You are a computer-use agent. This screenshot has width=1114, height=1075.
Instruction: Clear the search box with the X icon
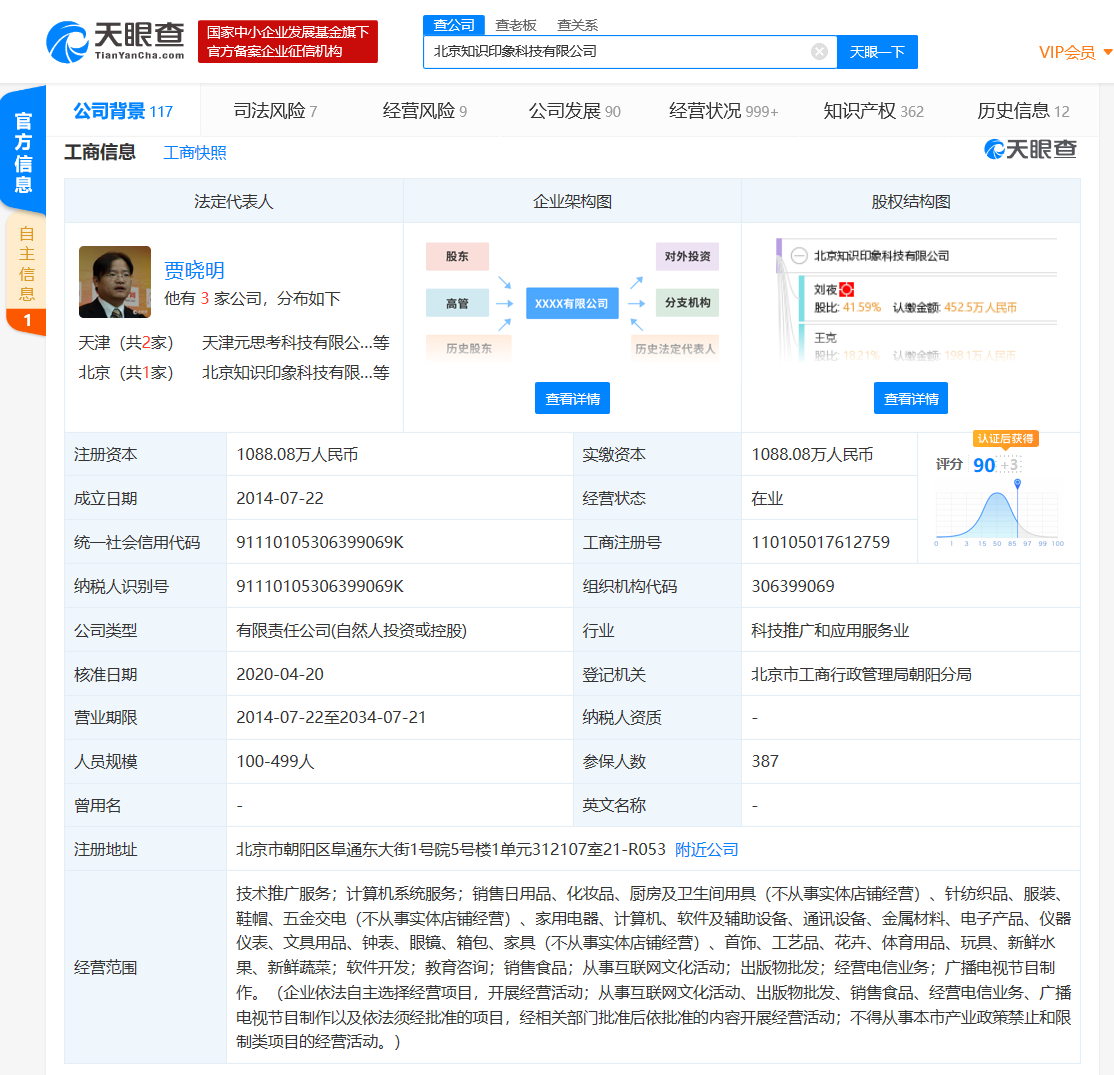[819, 52]
